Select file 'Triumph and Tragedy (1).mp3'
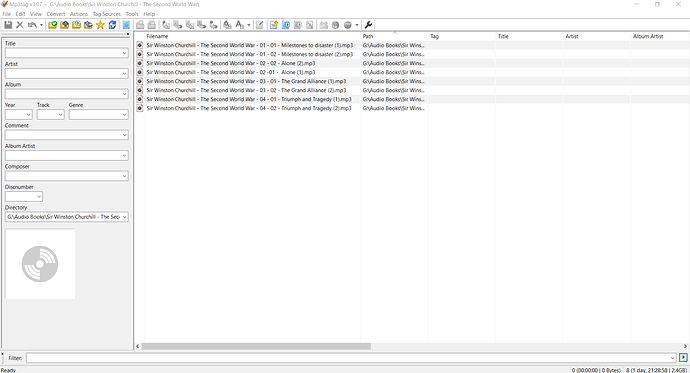The image size is (690, 373). (x=249, y=99)
